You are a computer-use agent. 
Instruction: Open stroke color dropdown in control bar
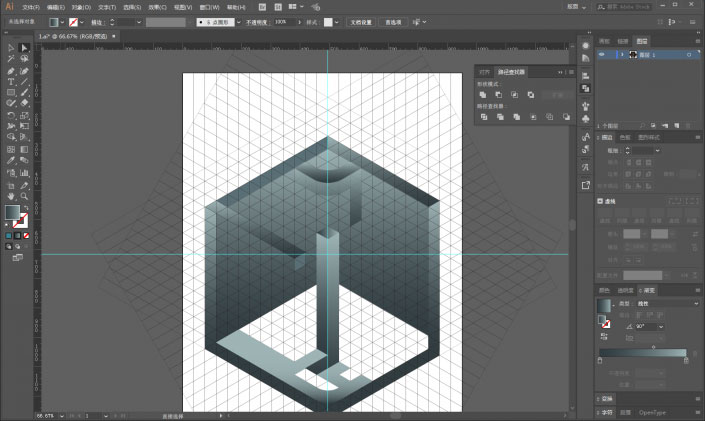pos(82,22)
